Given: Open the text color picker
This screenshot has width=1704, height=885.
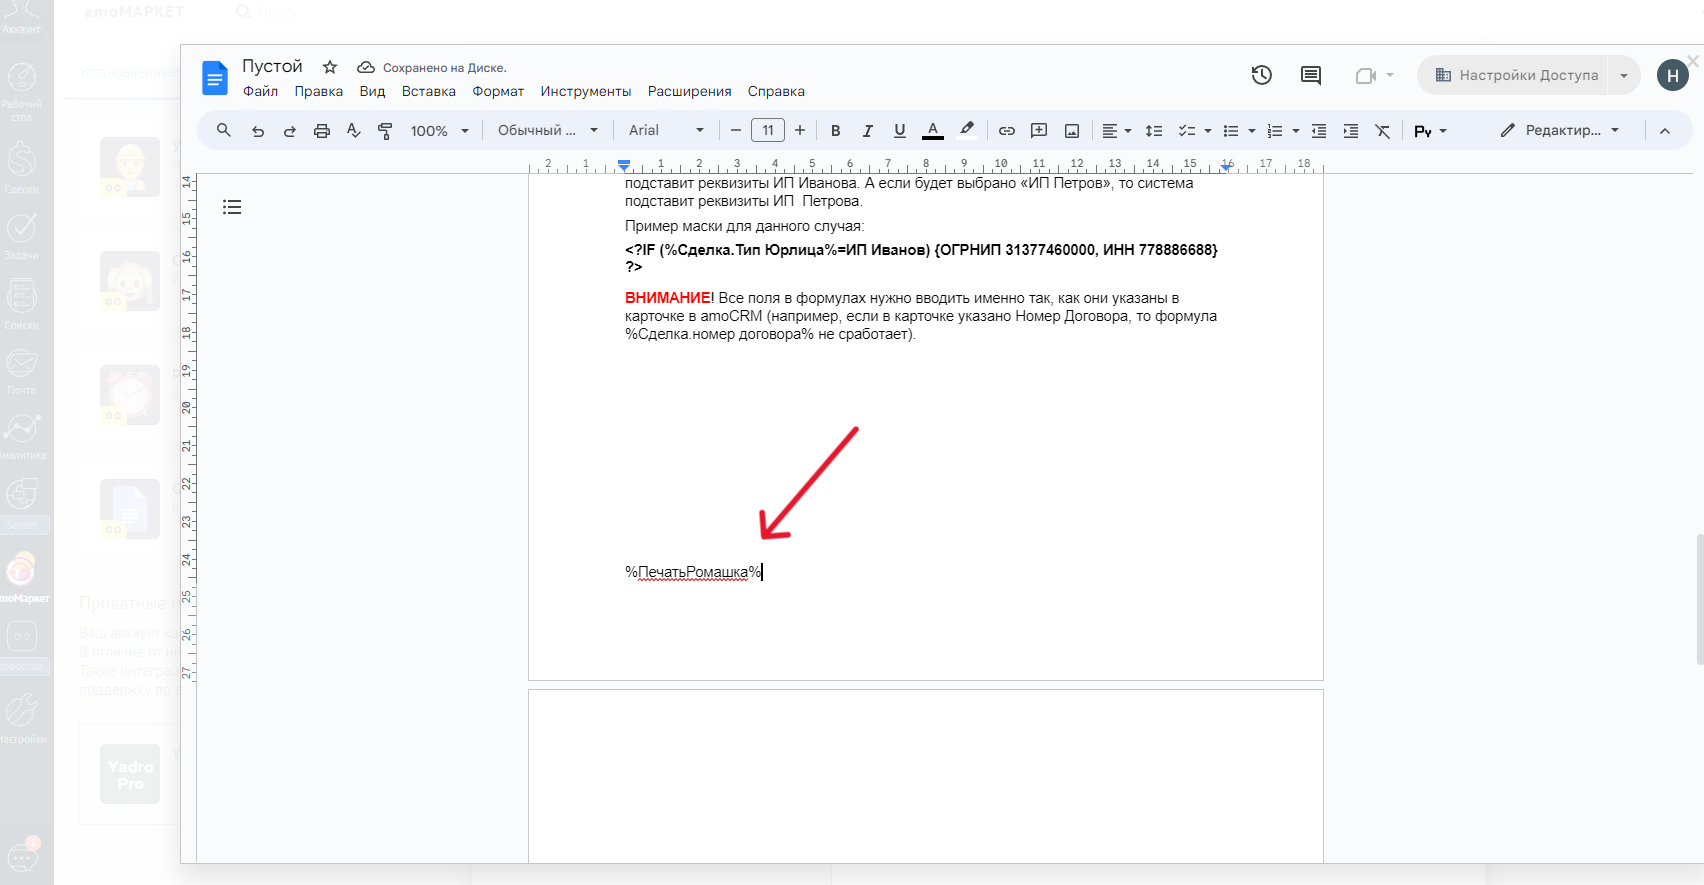Looking at the screenshot, I should pyautogui.click(x=933, y=131).
